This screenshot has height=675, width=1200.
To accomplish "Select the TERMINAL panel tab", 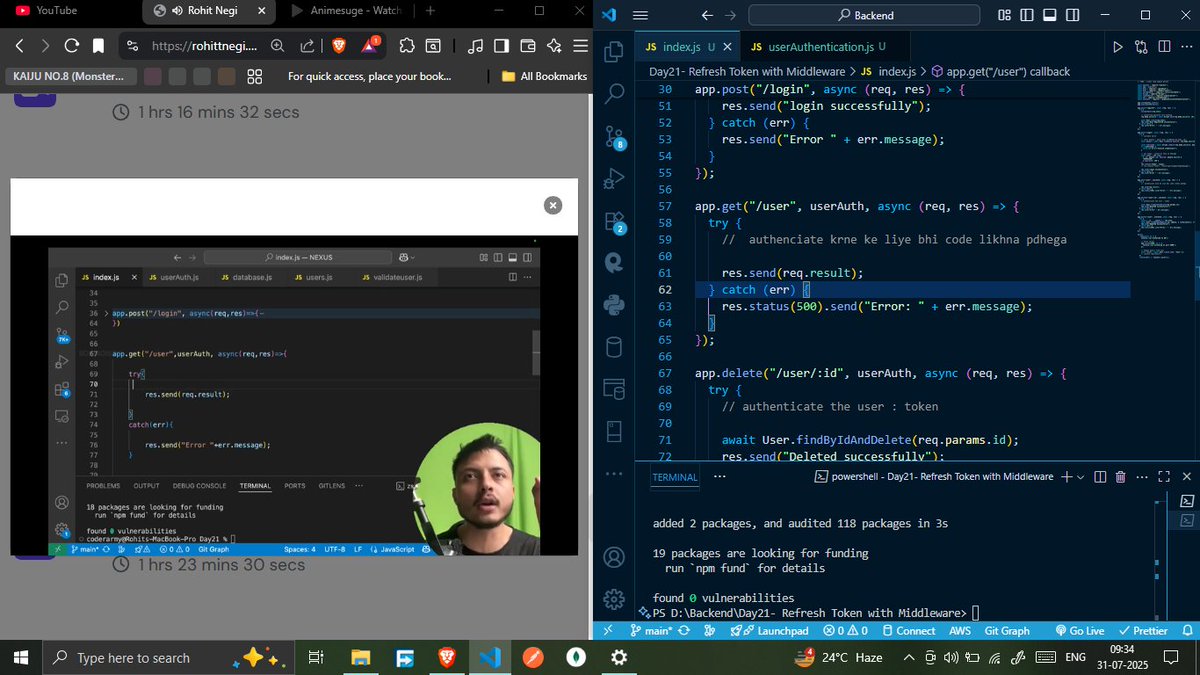I will [x=675, y=477].
